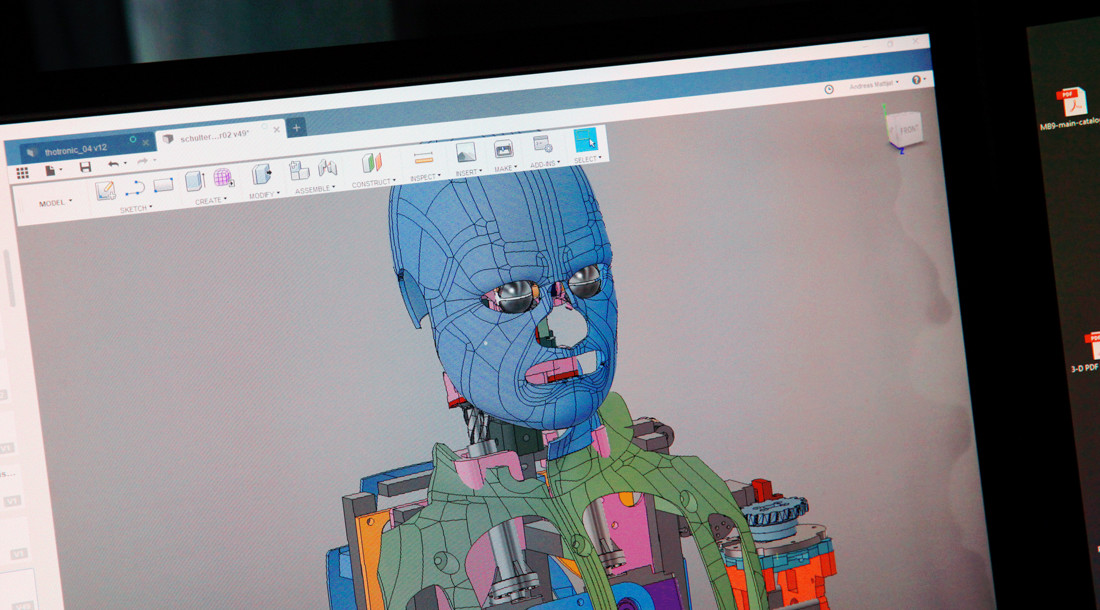Open the dropdown arrow beside the Undo arrow
This screenshot has height=610, width=1100.
[x=125, y=163]
